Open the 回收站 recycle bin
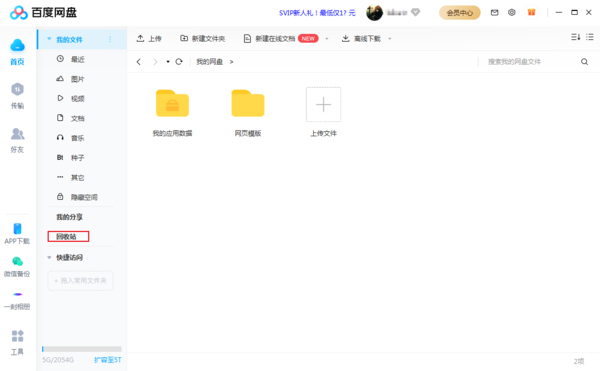Screen dimensions: 600x371 [66, 236]
